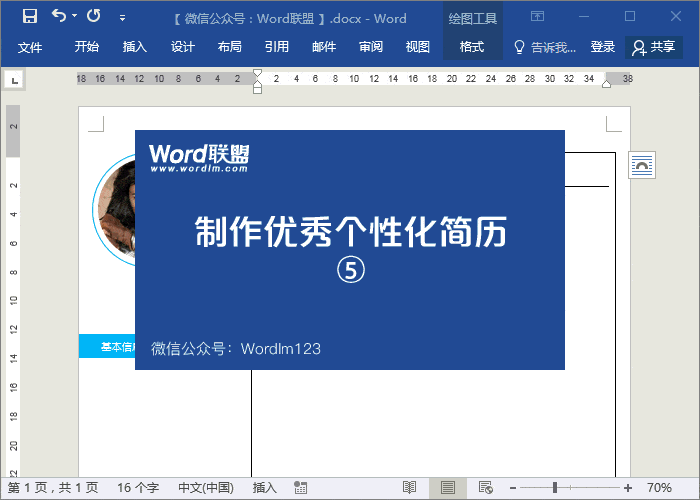The image size is (700, 500).
Task: Toggle the 插入 (Insert) overtype mode
Action: point(265,488)
